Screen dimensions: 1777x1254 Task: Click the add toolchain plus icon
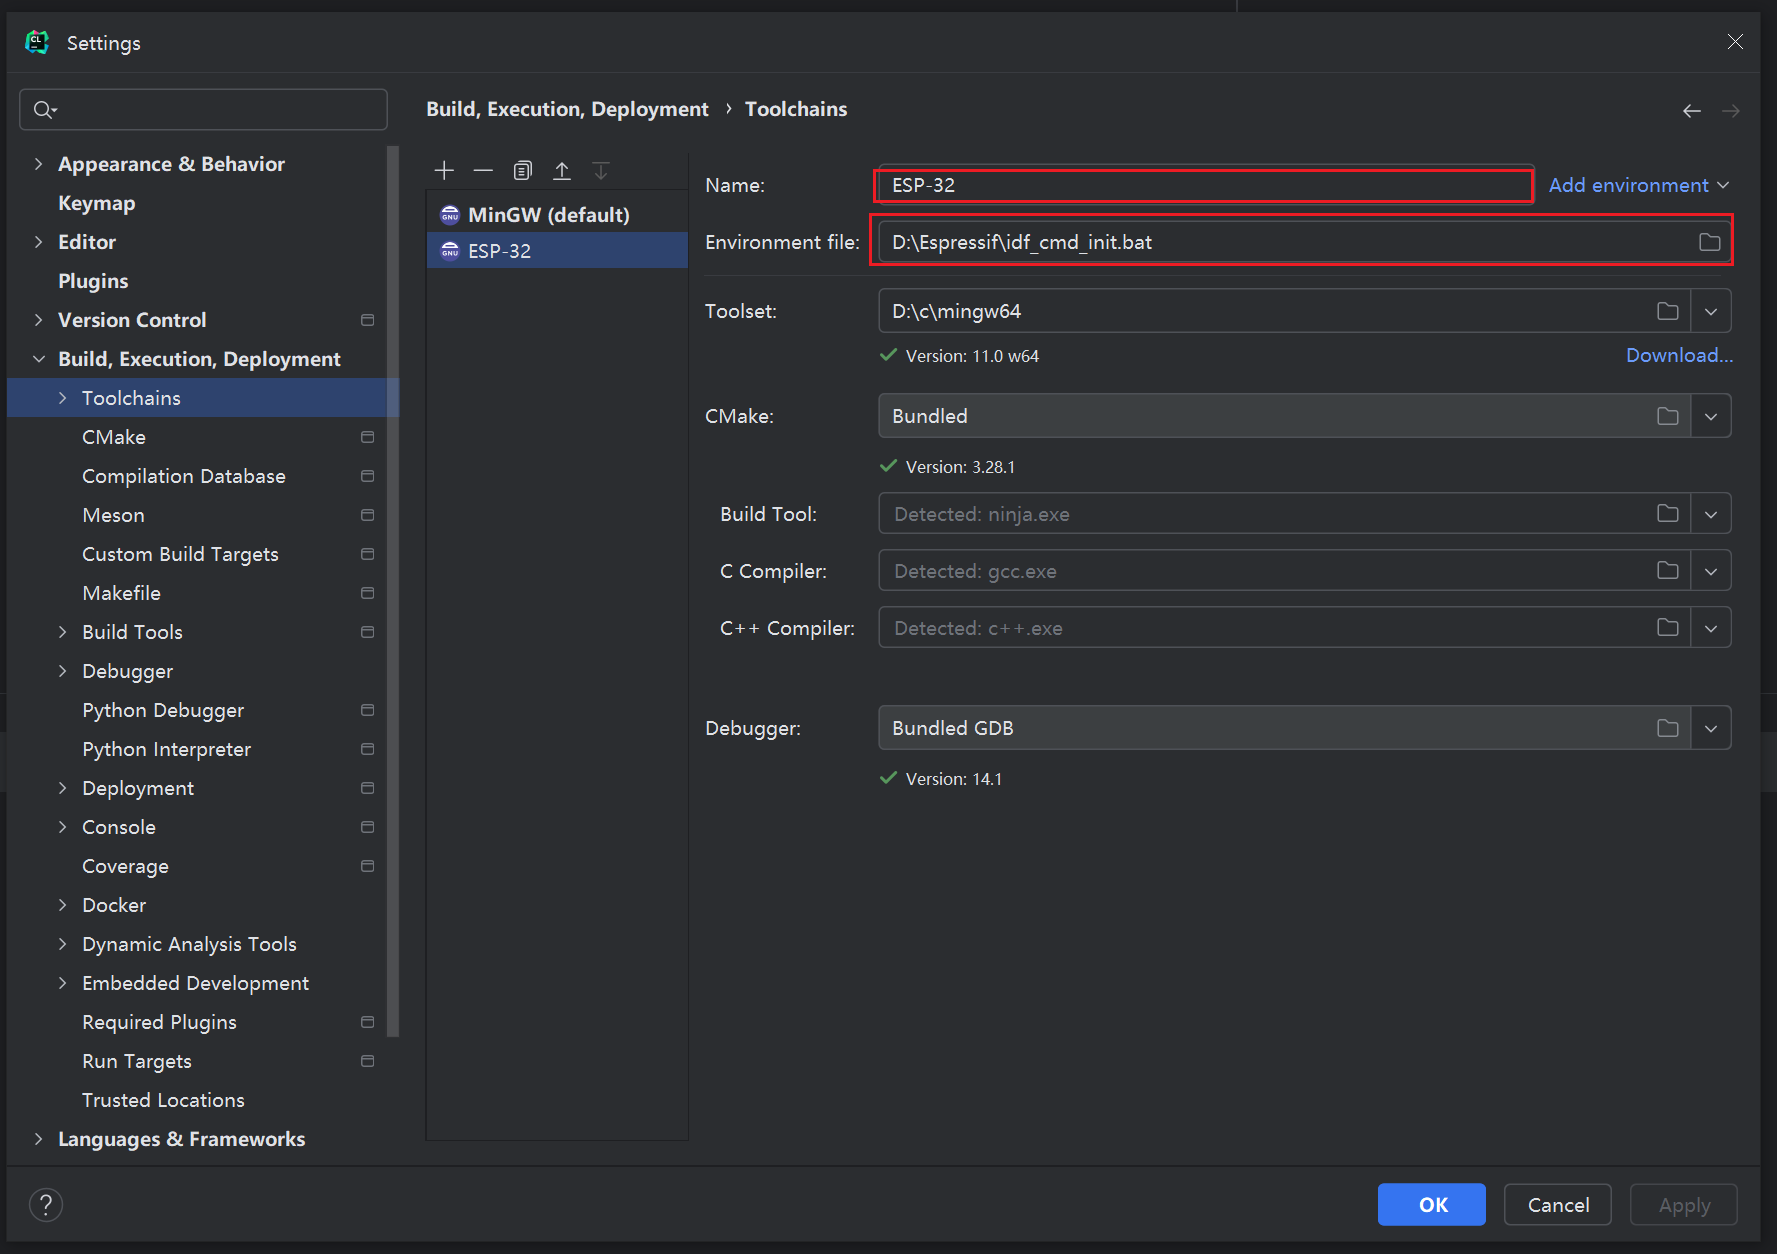tap(444, 171)
